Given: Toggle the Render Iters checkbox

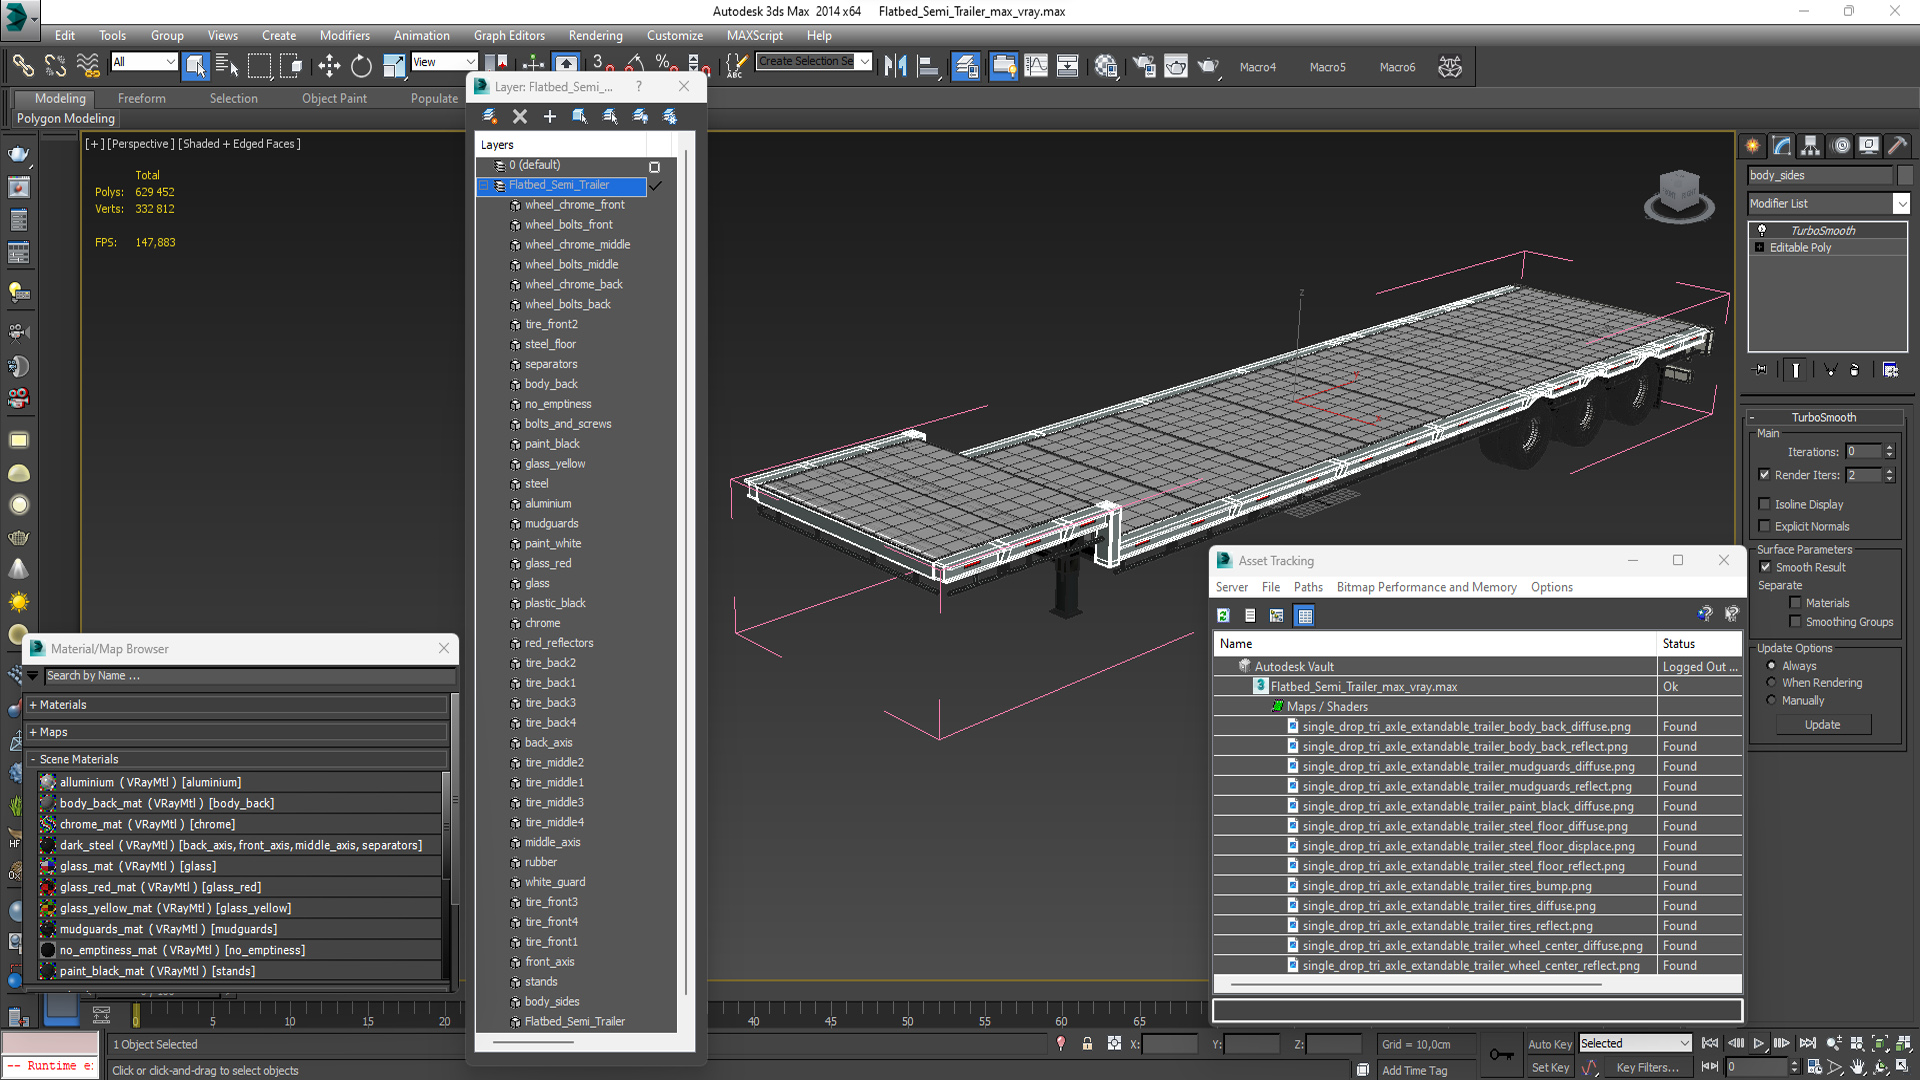Looking at the screenshot, I should coord(1764,475).
